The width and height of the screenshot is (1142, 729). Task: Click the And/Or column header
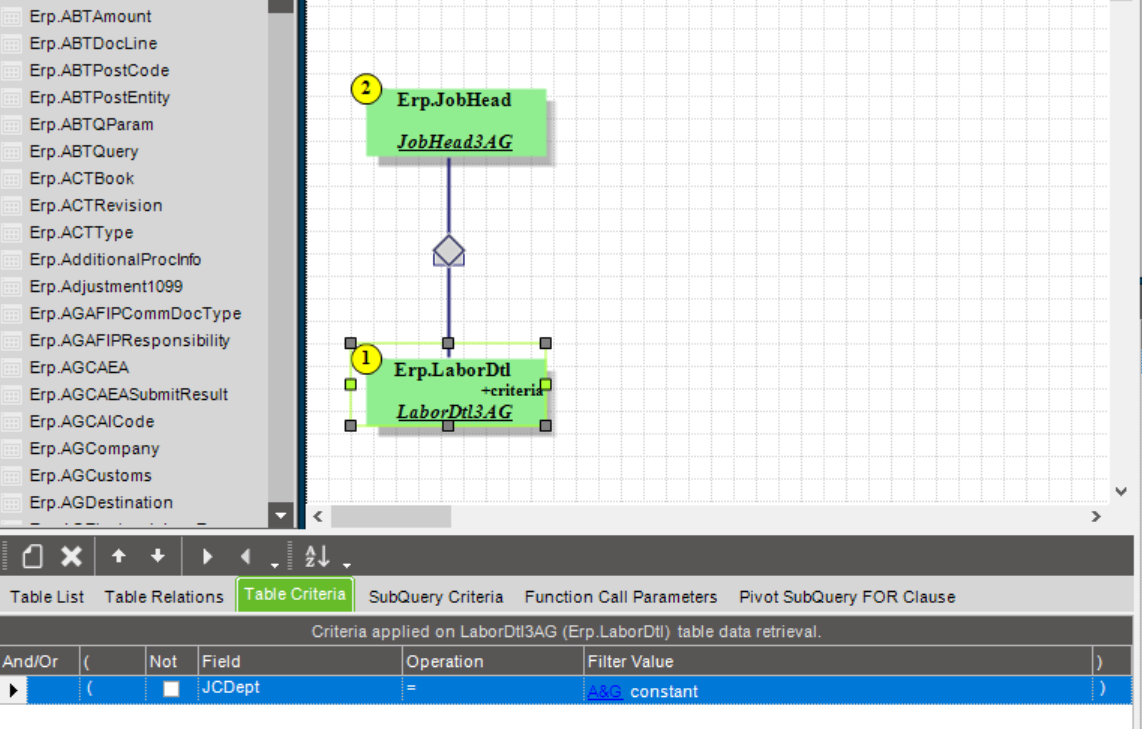point(39,661)
